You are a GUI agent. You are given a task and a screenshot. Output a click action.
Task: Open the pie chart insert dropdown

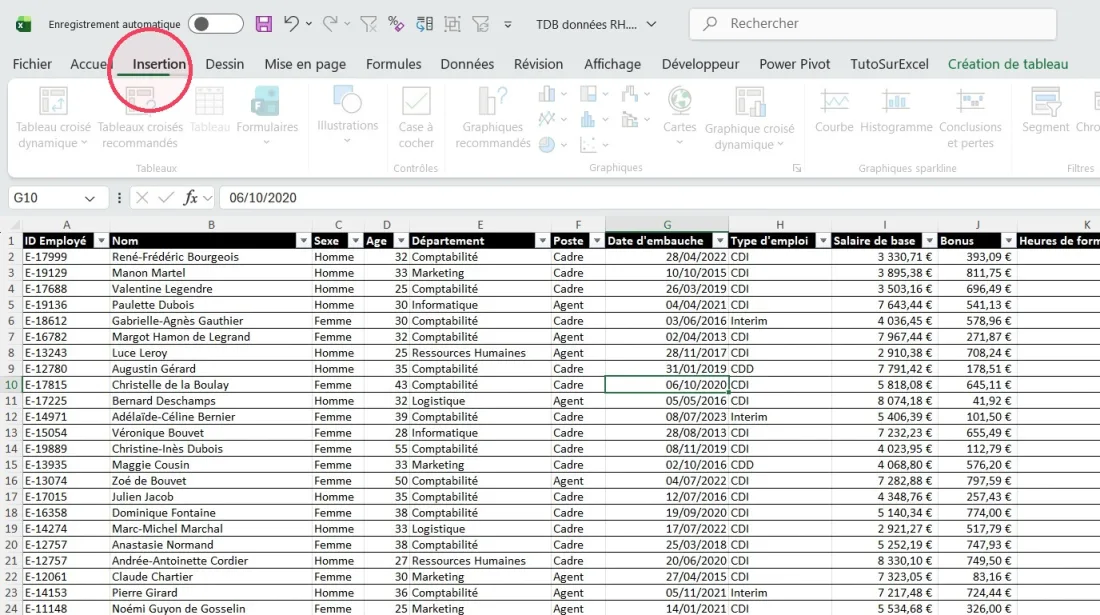click(563, 145)
